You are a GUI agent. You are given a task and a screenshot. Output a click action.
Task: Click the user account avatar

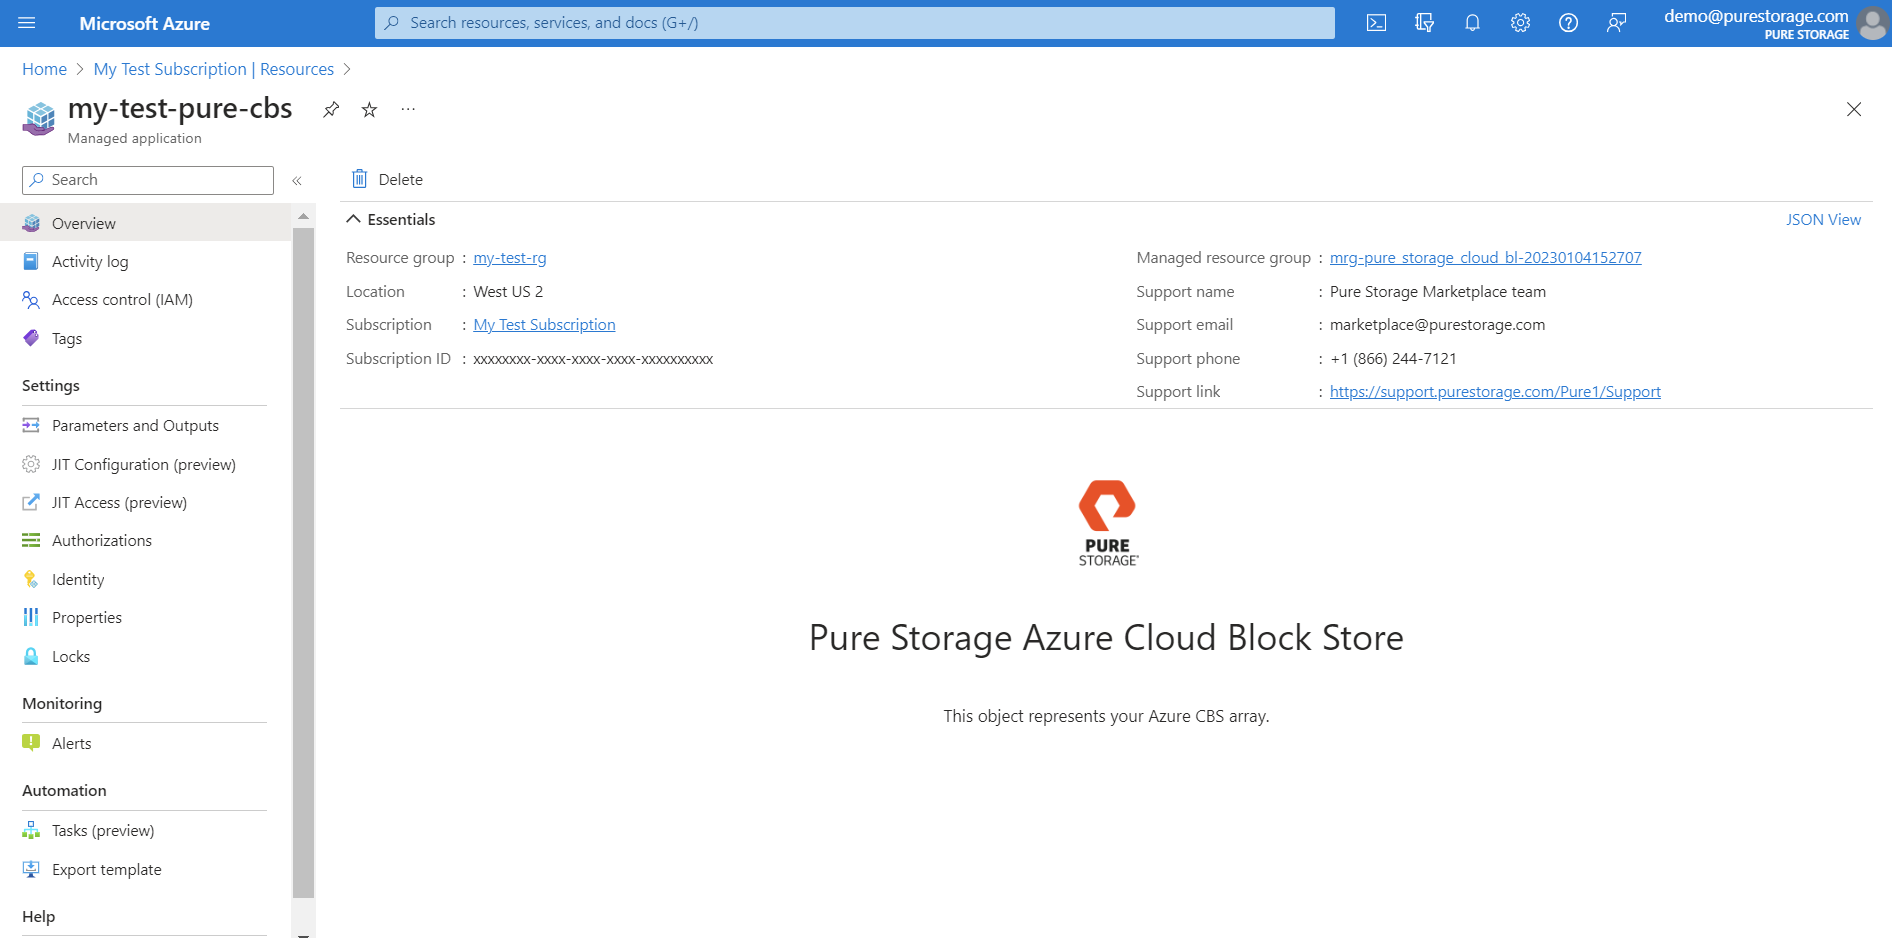tap(1872, 23)
